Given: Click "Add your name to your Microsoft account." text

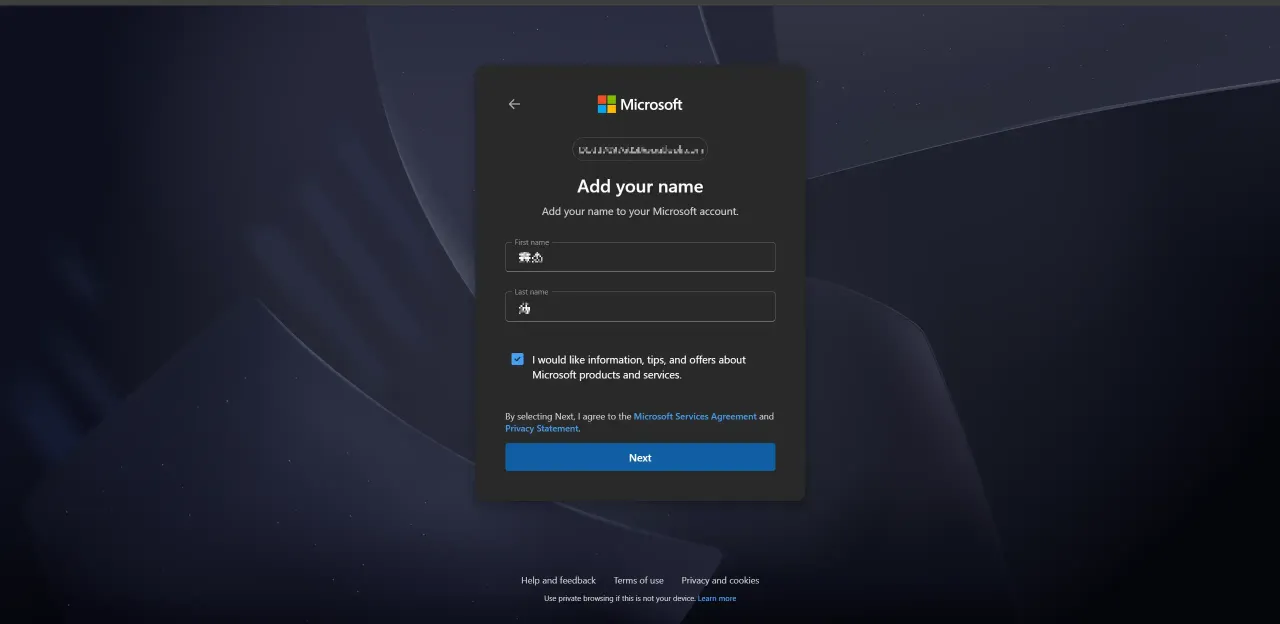Looking at the screenshot, I should click(x=640, y=212).
